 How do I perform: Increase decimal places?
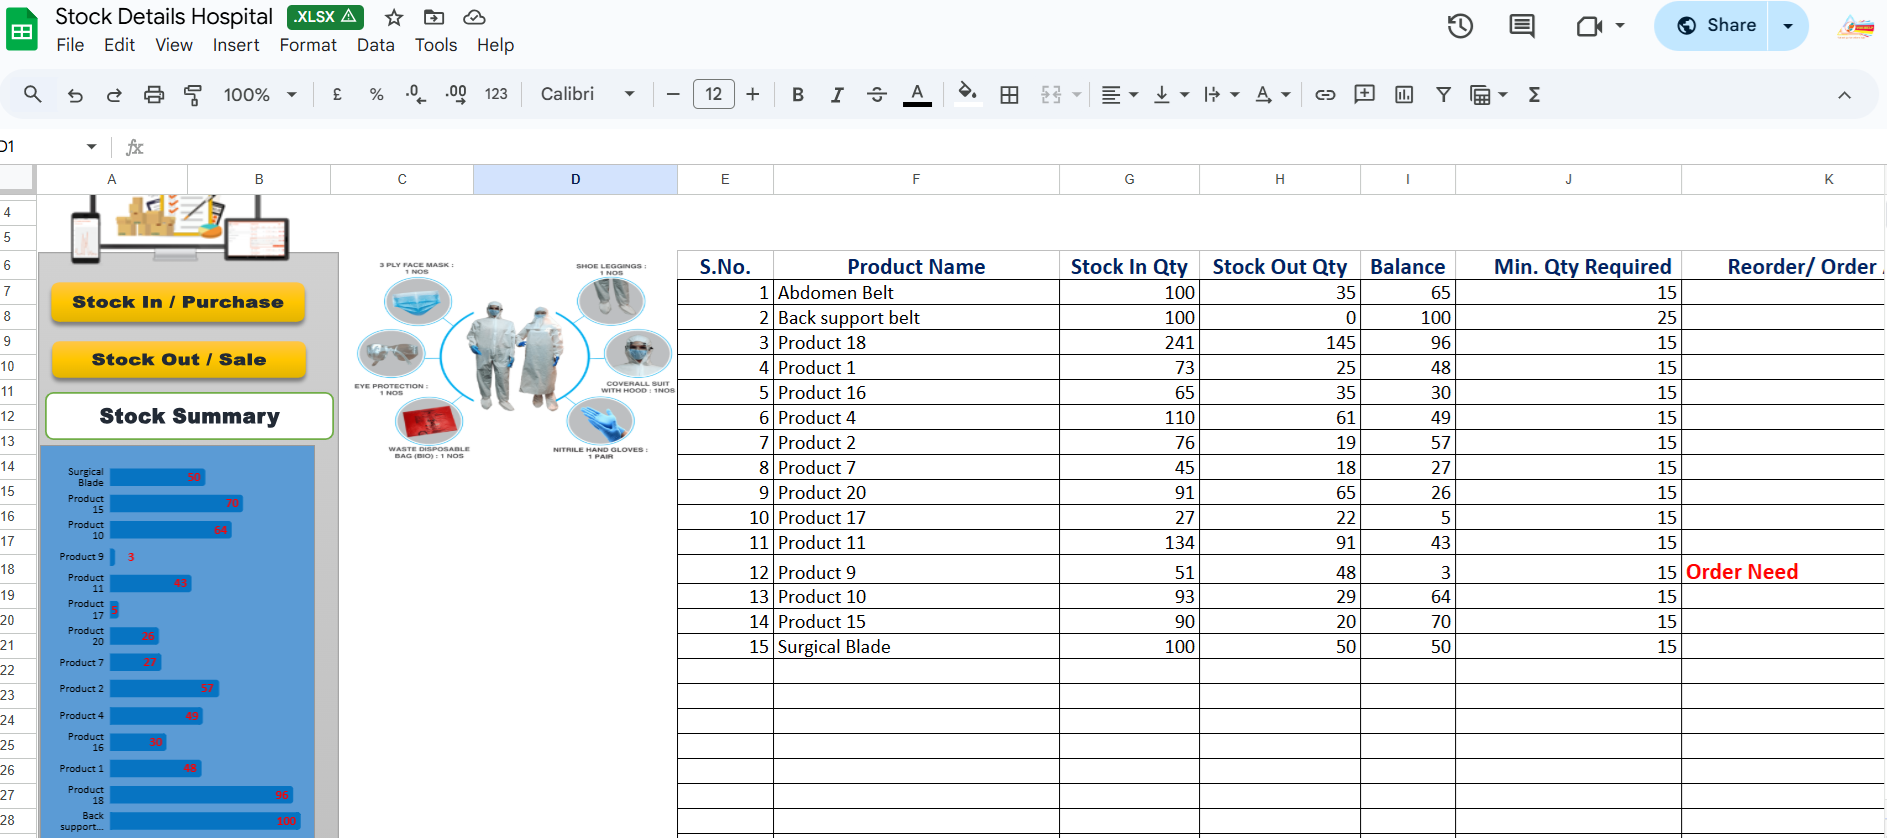click(x=456, y=94)
